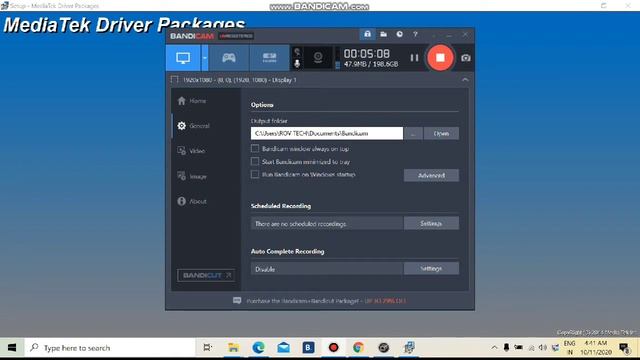Click the BANDICAM logo
Image resolution: width=640 pixels, height=360 pixels.
tap(192, 36)
